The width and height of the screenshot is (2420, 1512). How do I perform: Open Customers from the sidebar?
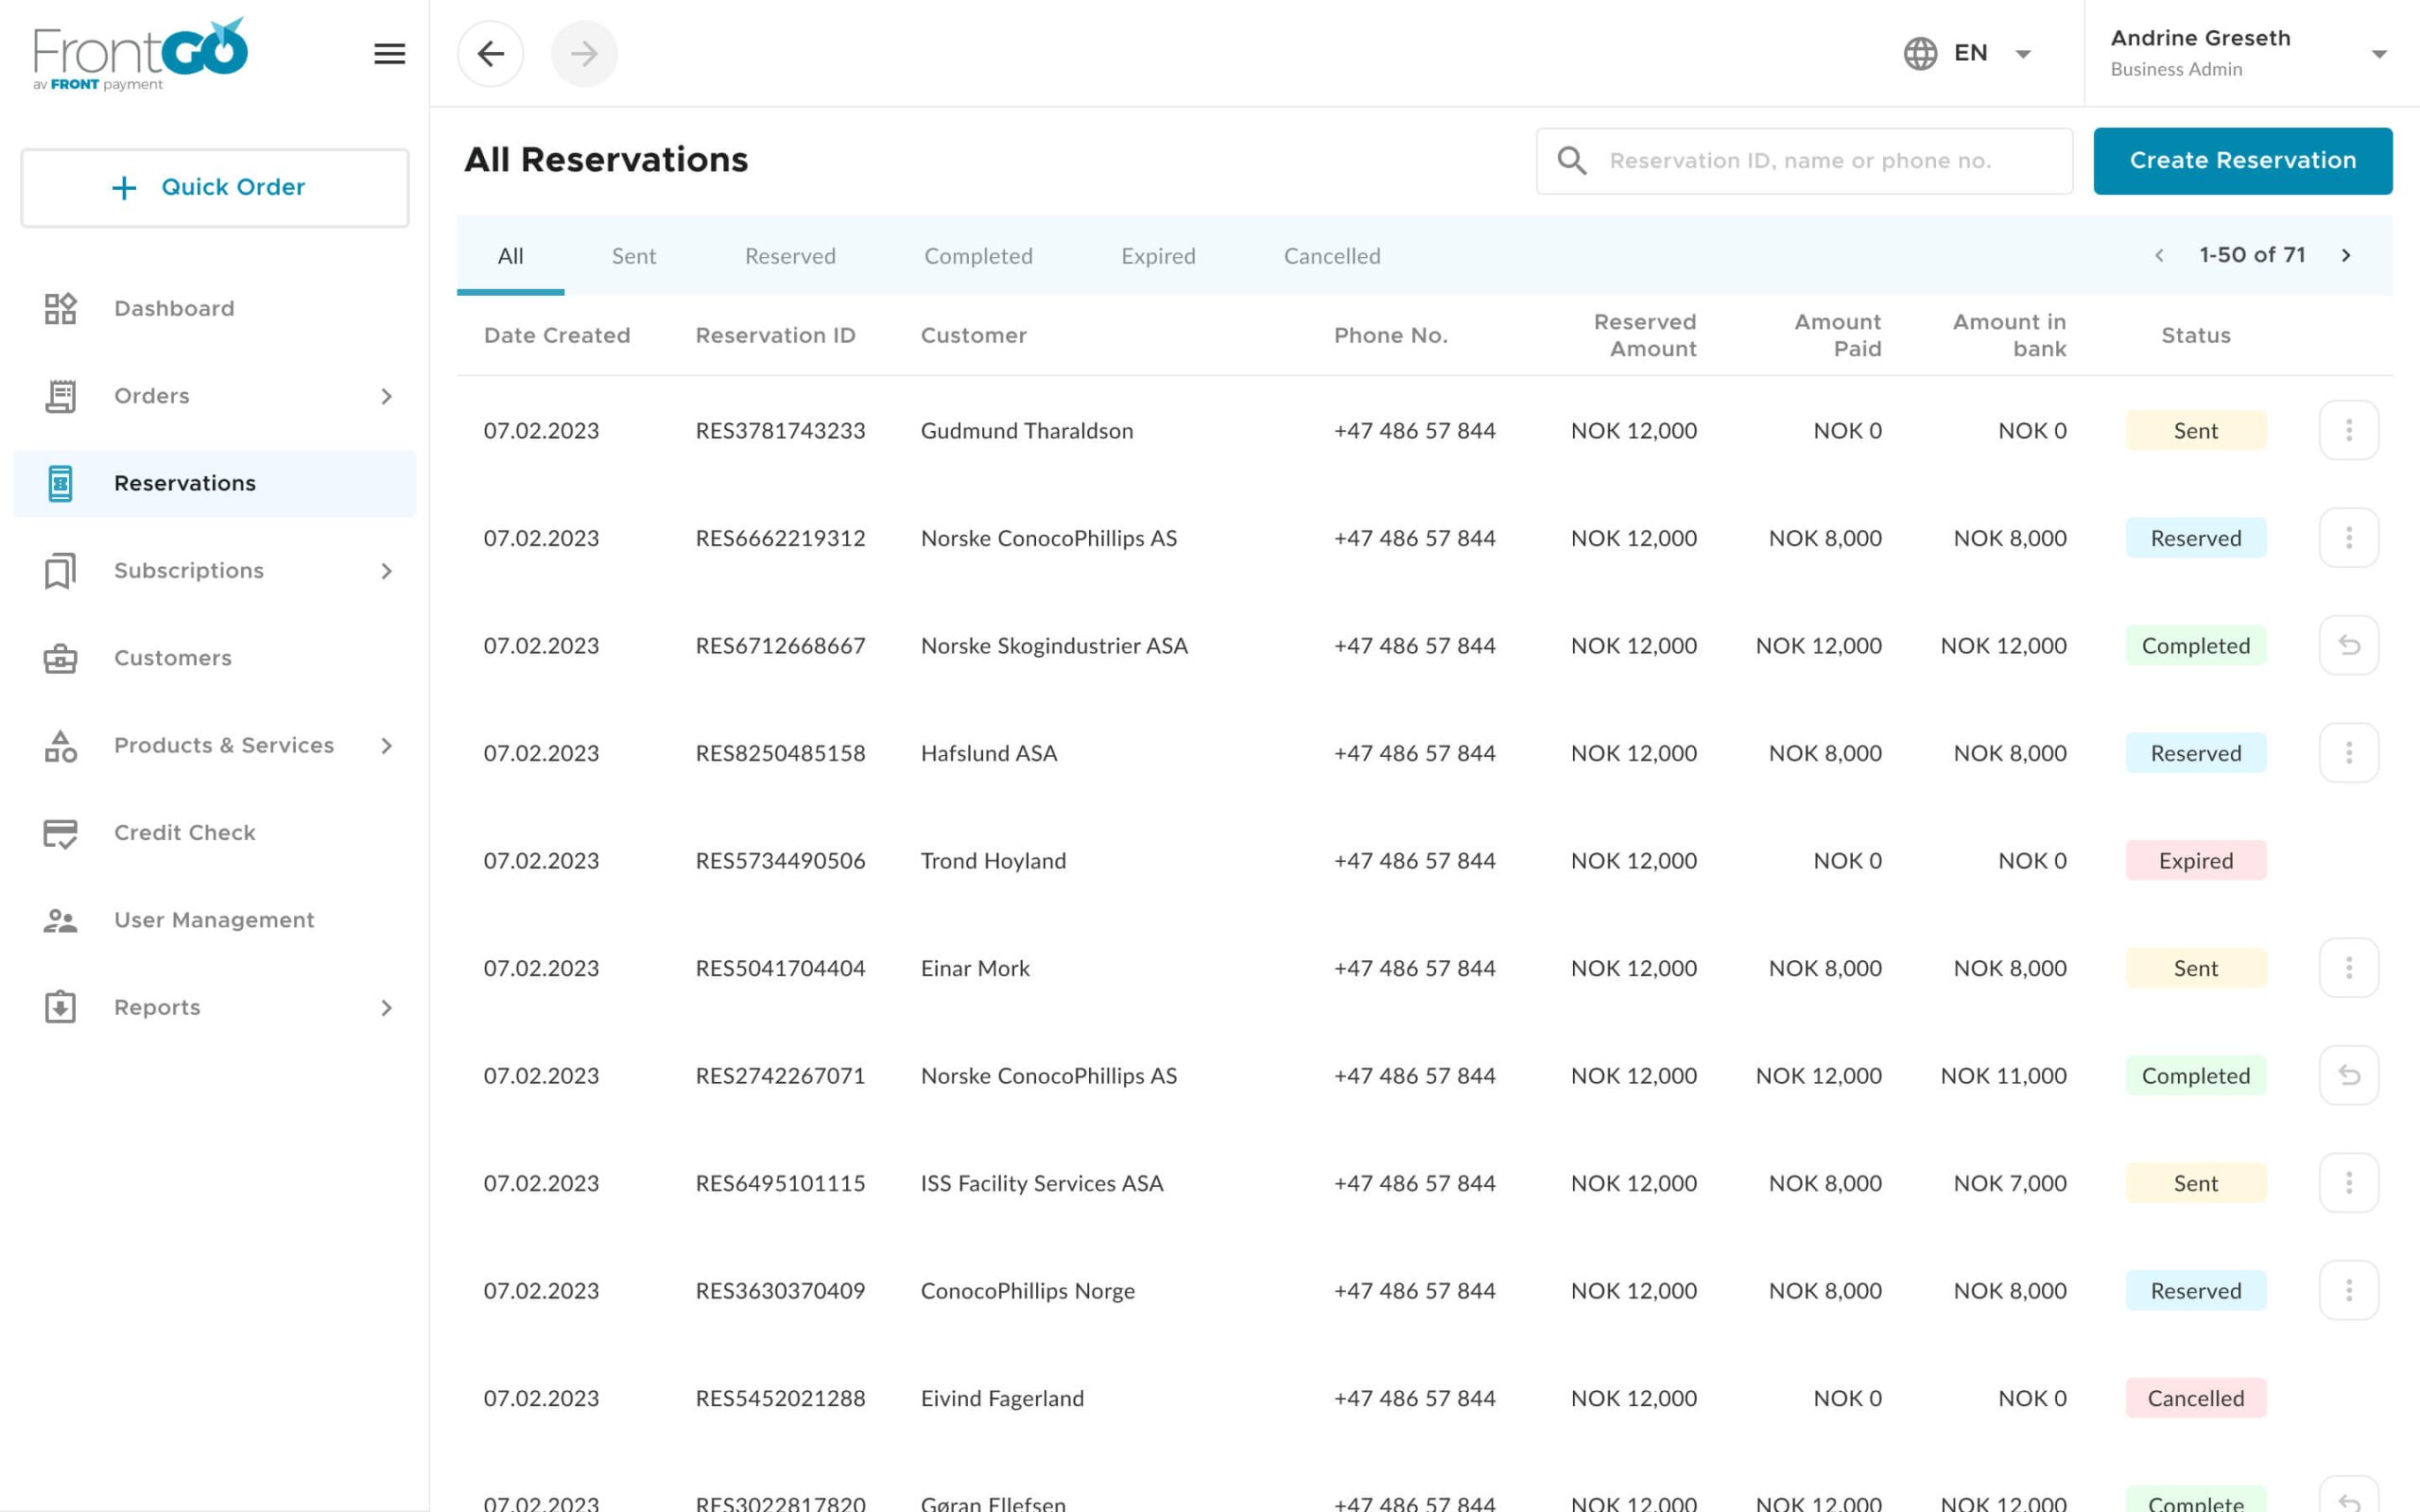point(172,657)
